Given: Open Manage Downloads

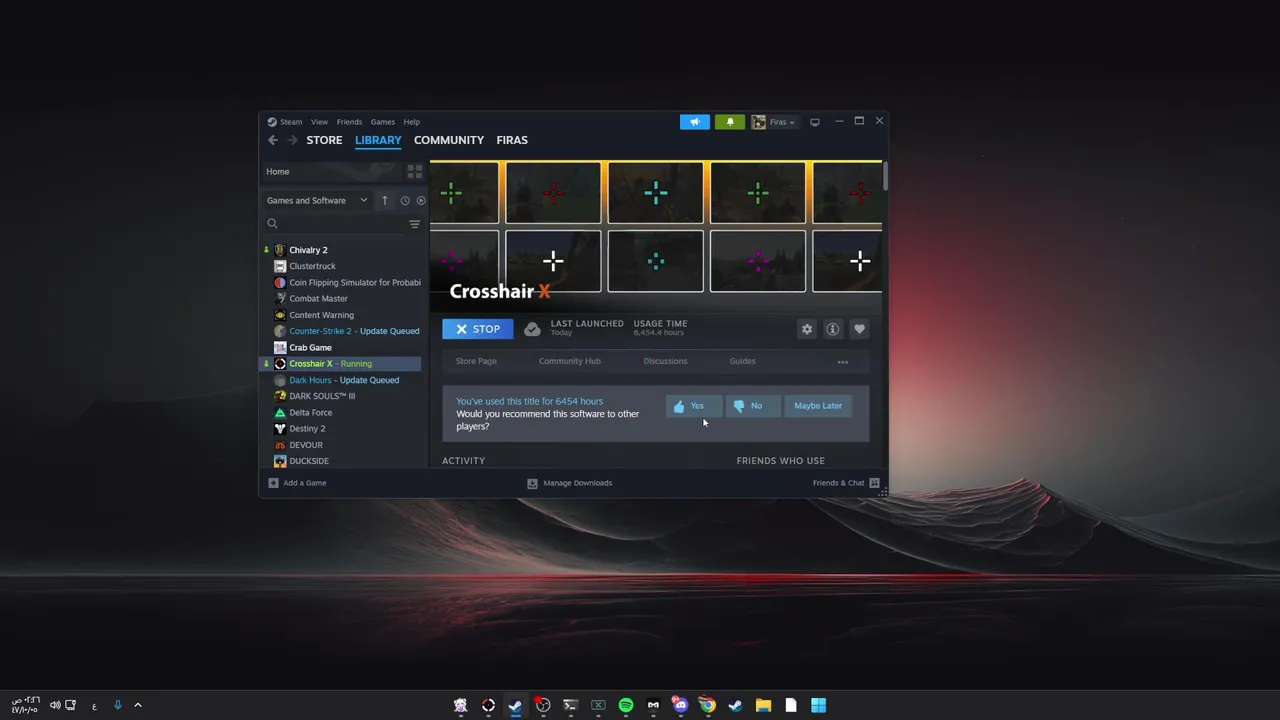Looking at the screenshot, I should pos(570,483).
